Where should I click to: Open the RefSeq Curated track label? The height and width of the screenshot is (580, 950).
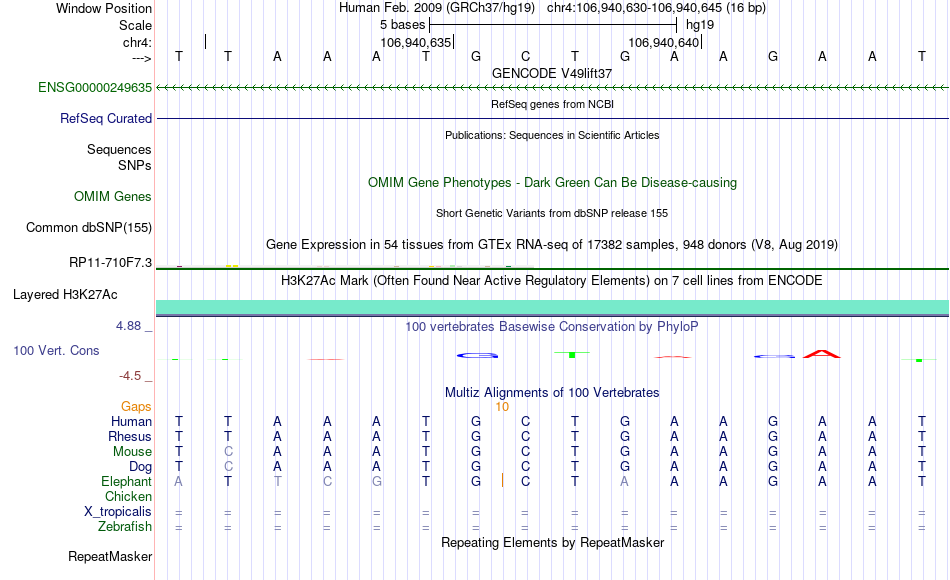point(105,118)
